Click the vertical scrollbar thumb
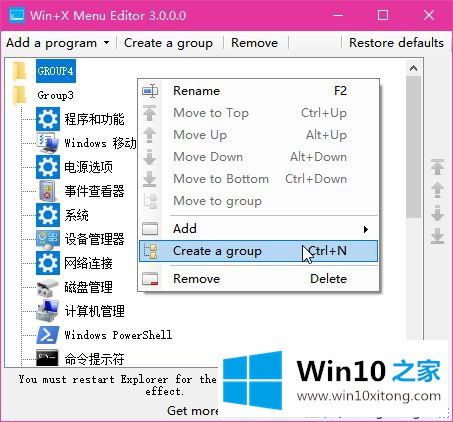Screen dimensions: 453x422 click(413, 147)
